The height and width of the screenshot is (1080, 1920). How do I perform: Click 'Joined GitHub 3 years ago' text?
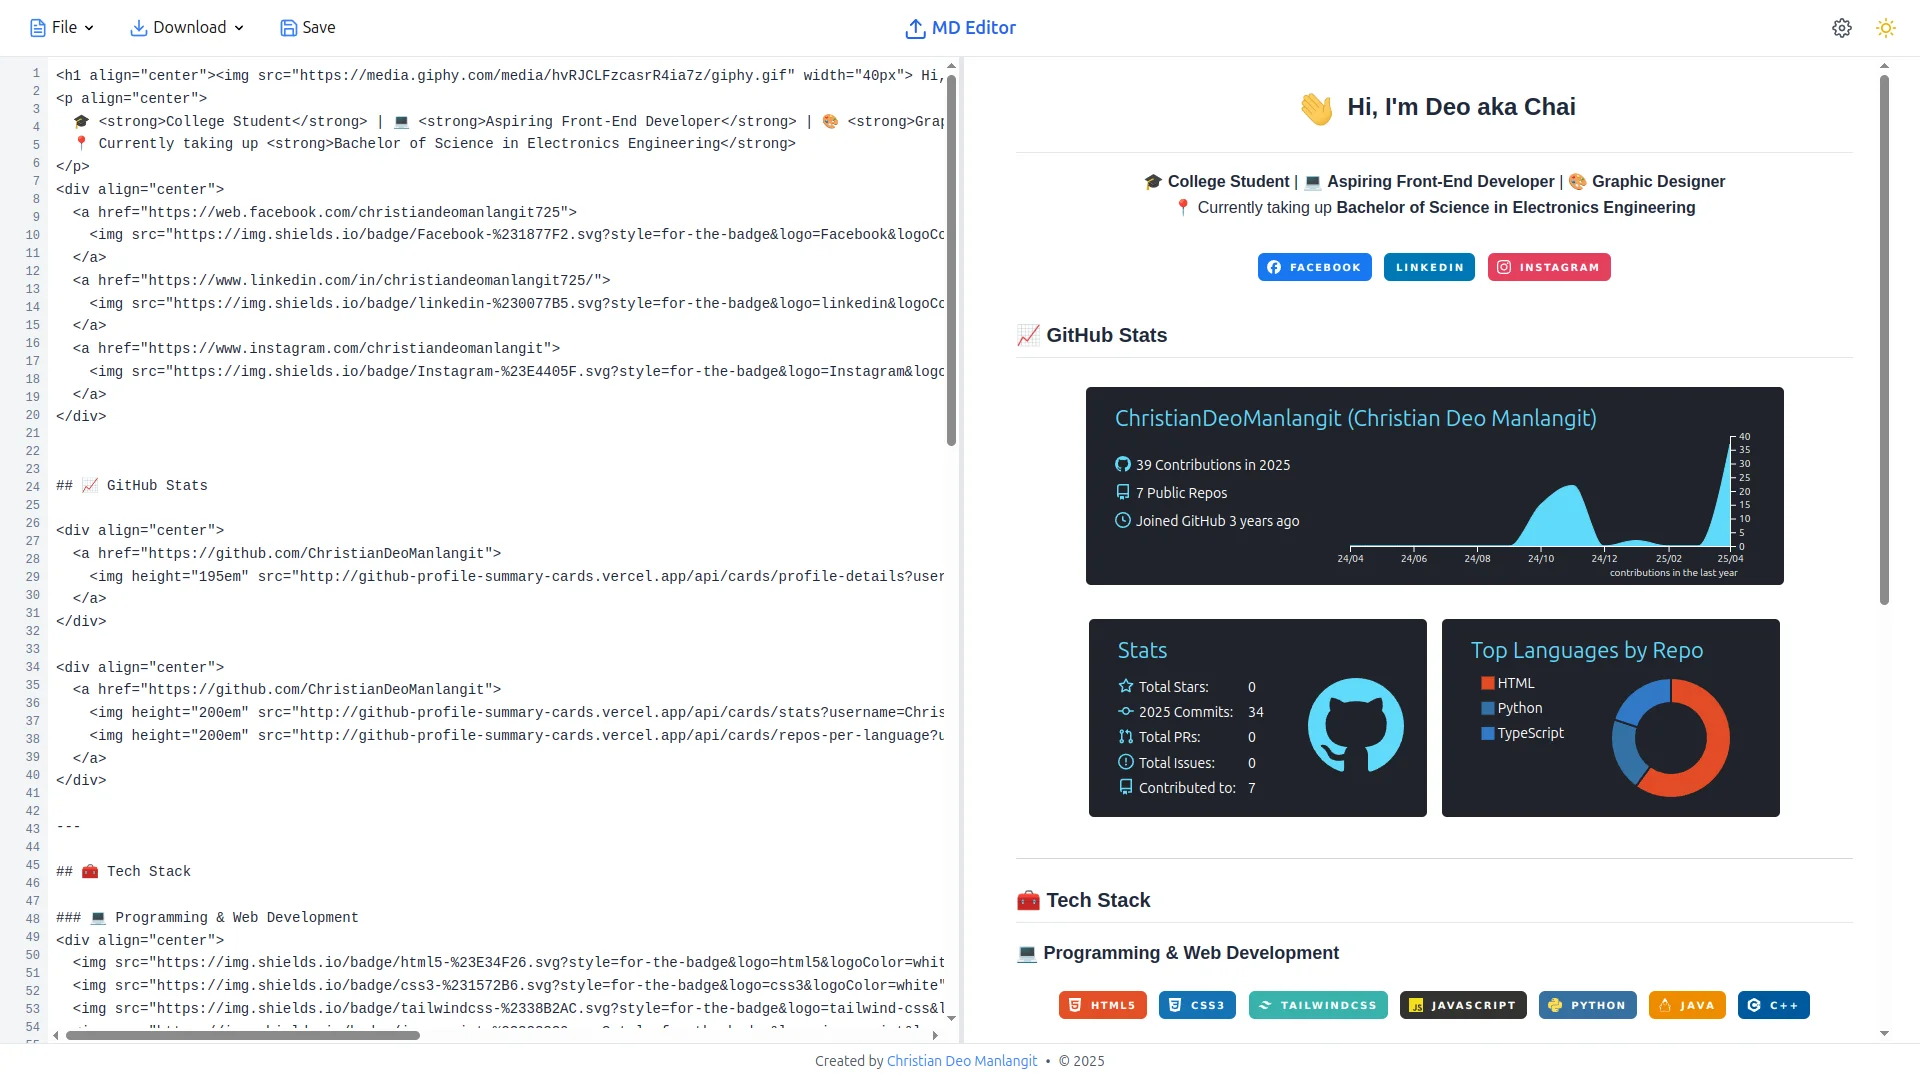pyautogui.click(x=1218, y=521)
